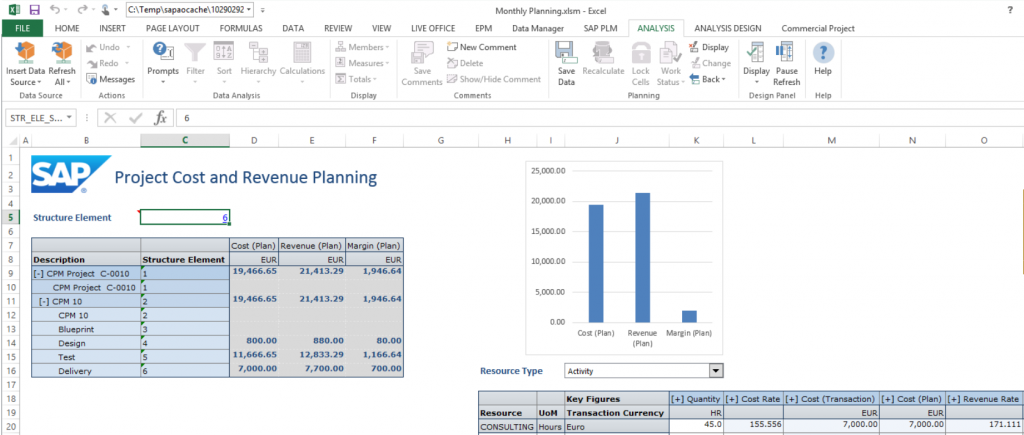Viewport: 1024px width, 435px height.
Task: Switch to the EPM tab
Action: 484,28
